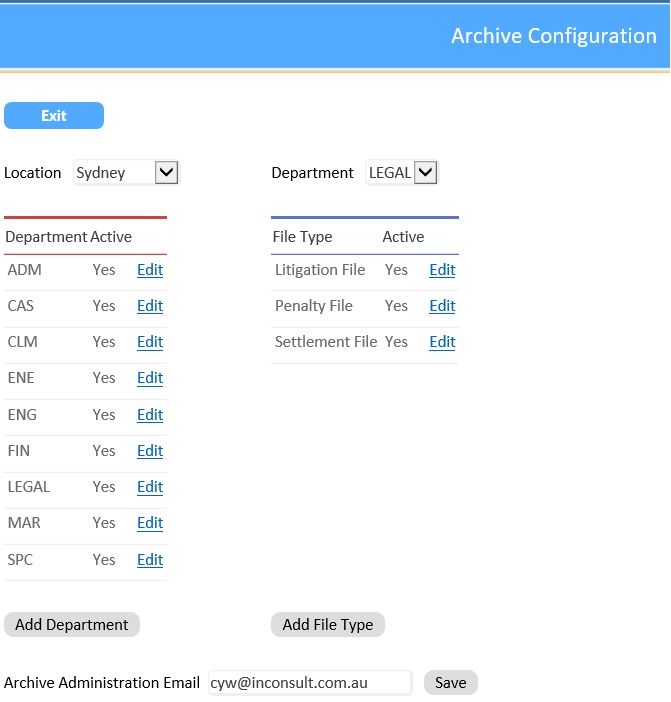Click the Exit button

(x=54, y=116)
